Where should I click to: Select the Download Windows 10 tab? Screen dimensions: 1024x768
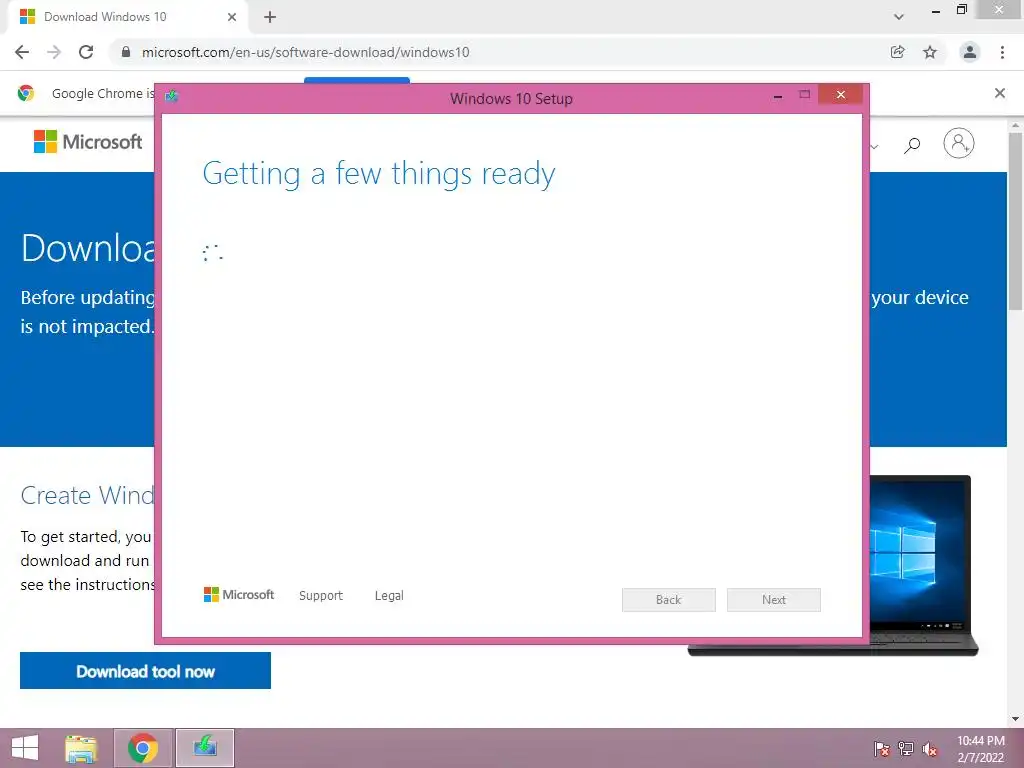128,17
